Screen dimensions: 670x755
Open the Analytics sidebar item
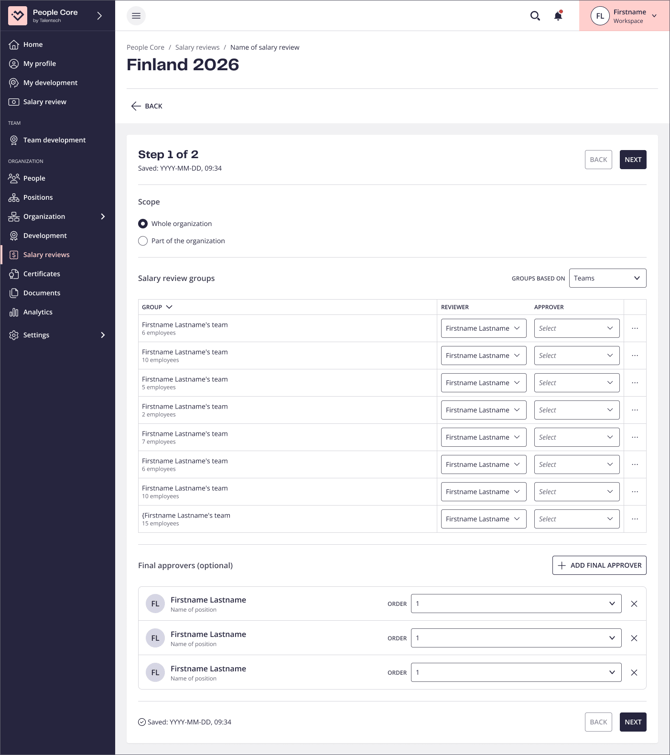(38, 312)
